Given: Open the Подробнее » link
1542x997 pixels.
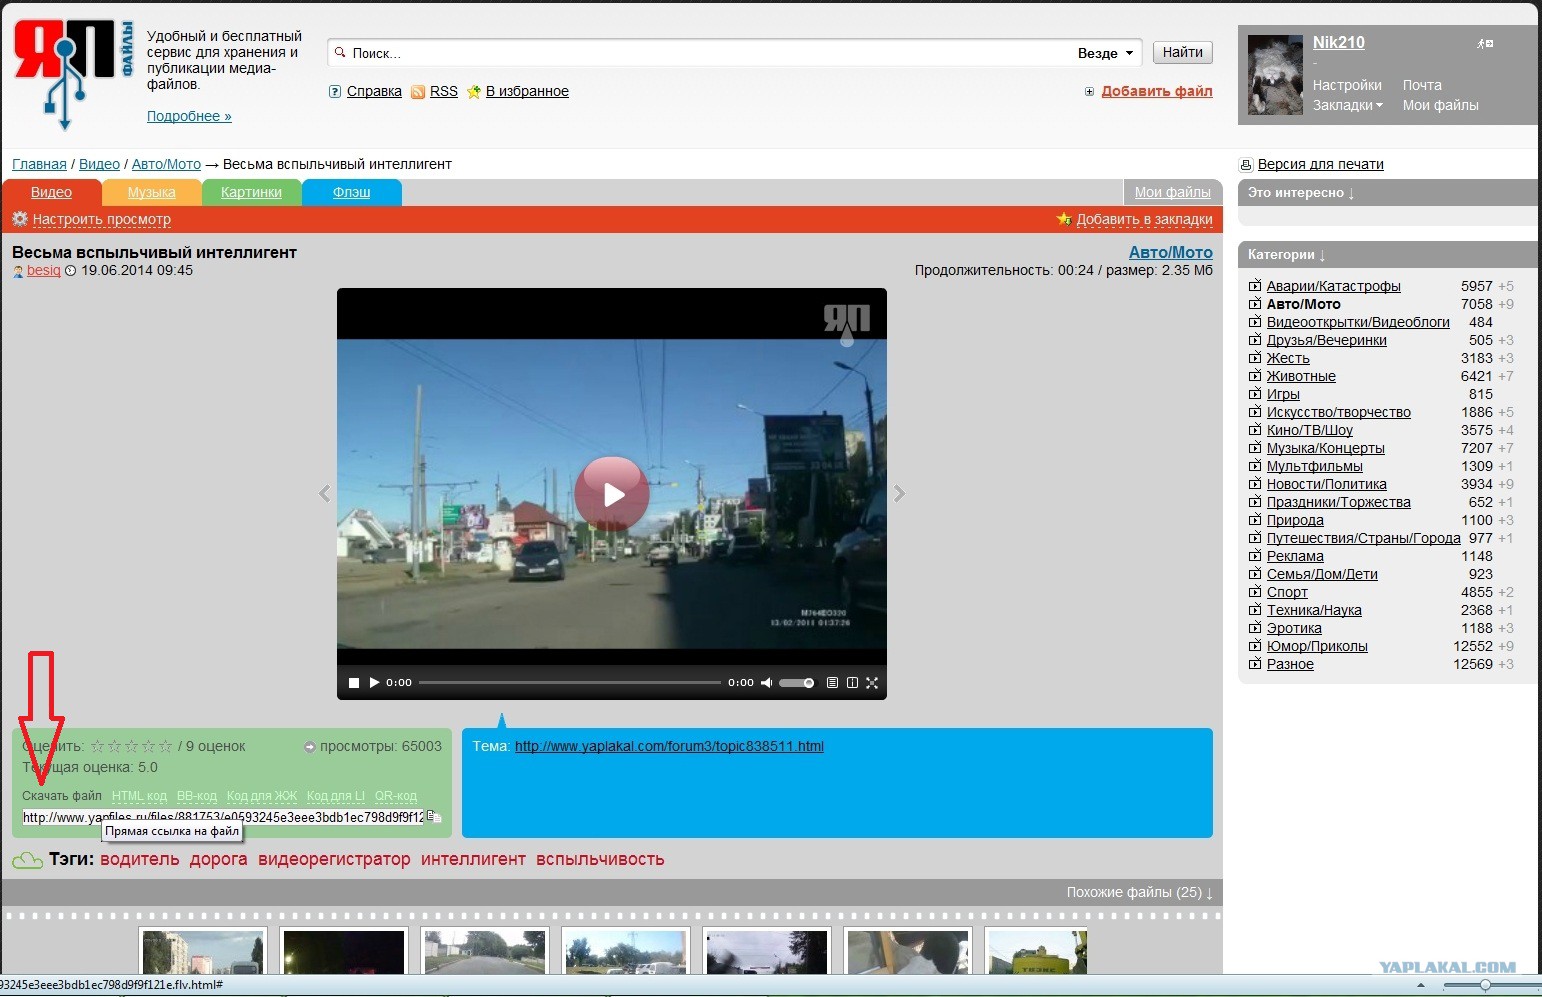Looking at the screenshot, I should pyautogui.click(x=189, y=116).
